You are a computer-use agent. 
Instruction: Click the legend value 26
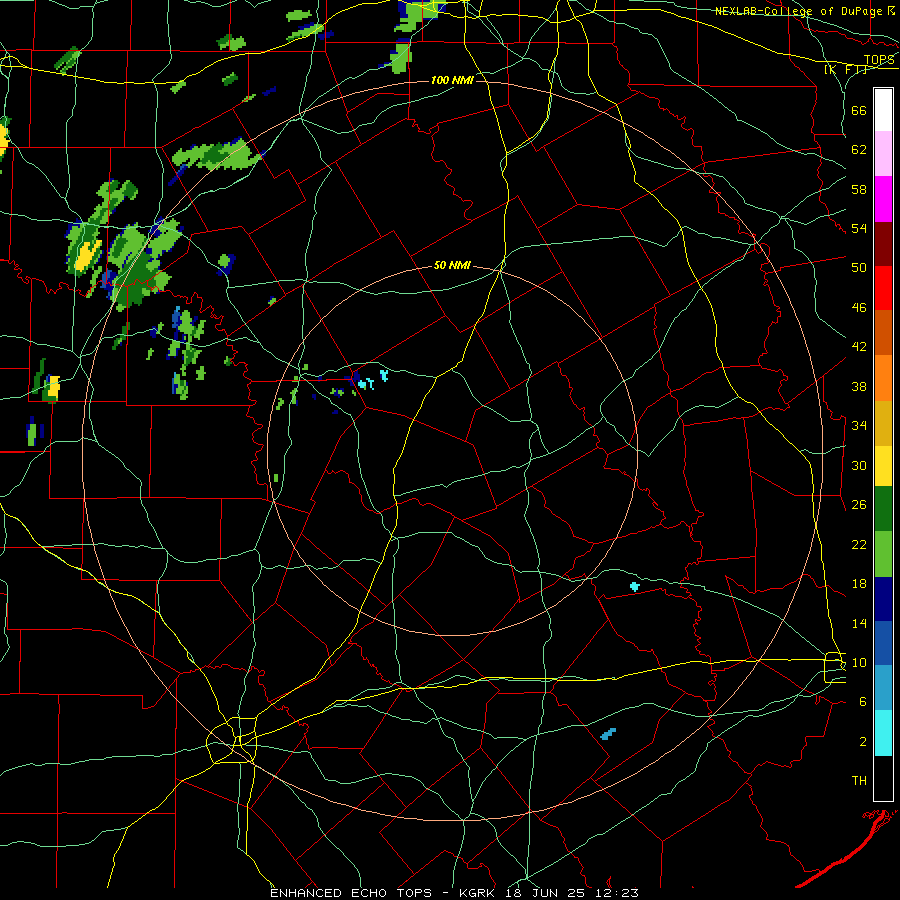pos(859,505)
